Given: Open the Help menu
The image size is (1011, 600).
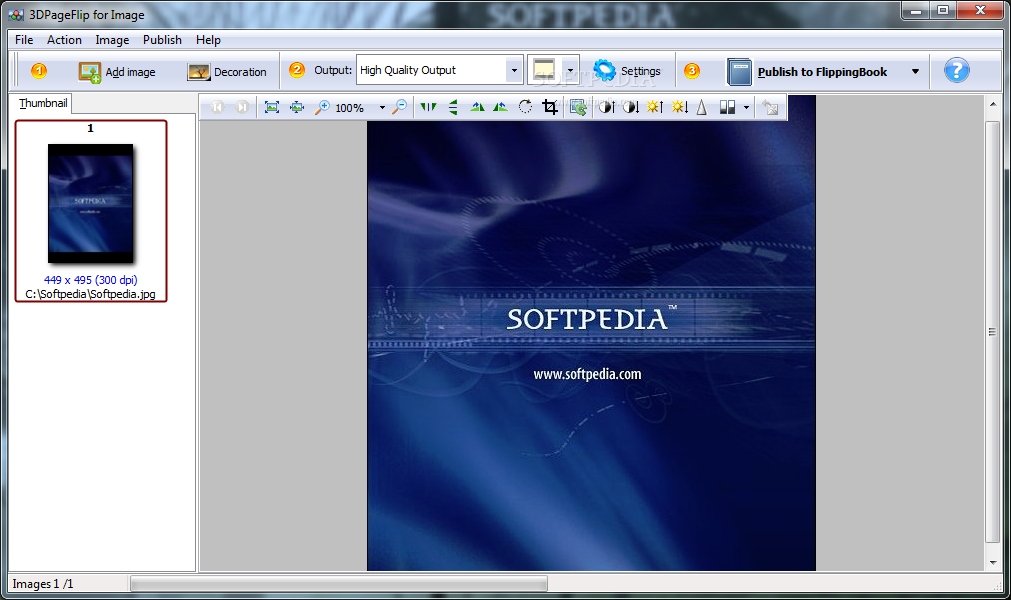Looking at the screenshot, I should point(208,40).
